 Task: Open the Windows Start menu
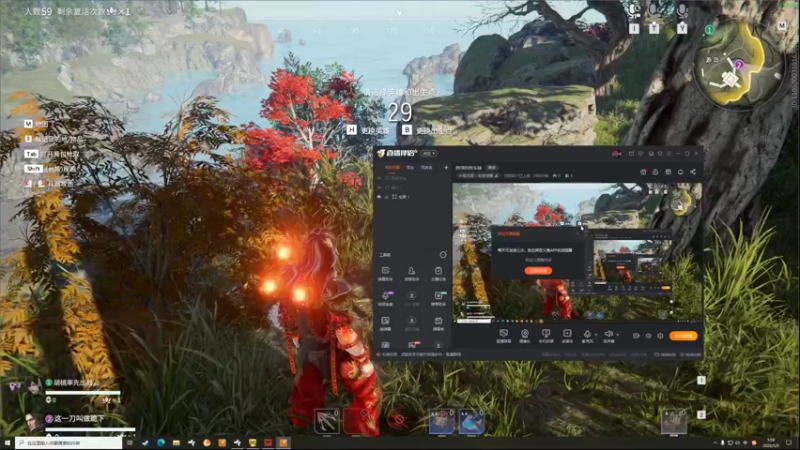point(7,443)
